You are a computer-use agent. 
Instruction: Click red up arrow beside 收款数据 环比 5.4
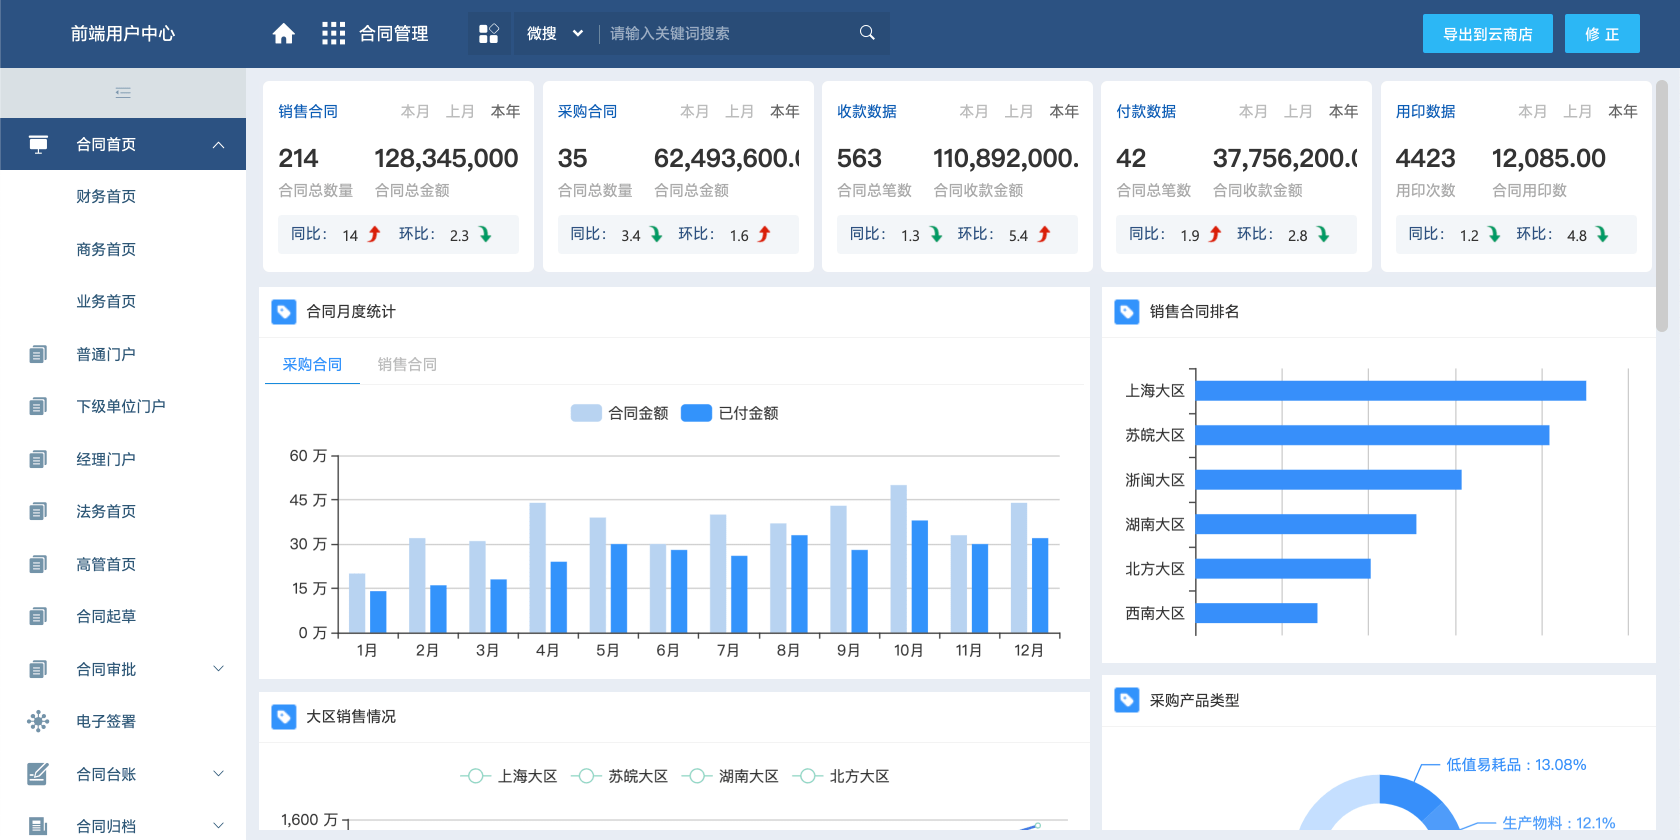pyautogui.click(x=1044, y=234)
